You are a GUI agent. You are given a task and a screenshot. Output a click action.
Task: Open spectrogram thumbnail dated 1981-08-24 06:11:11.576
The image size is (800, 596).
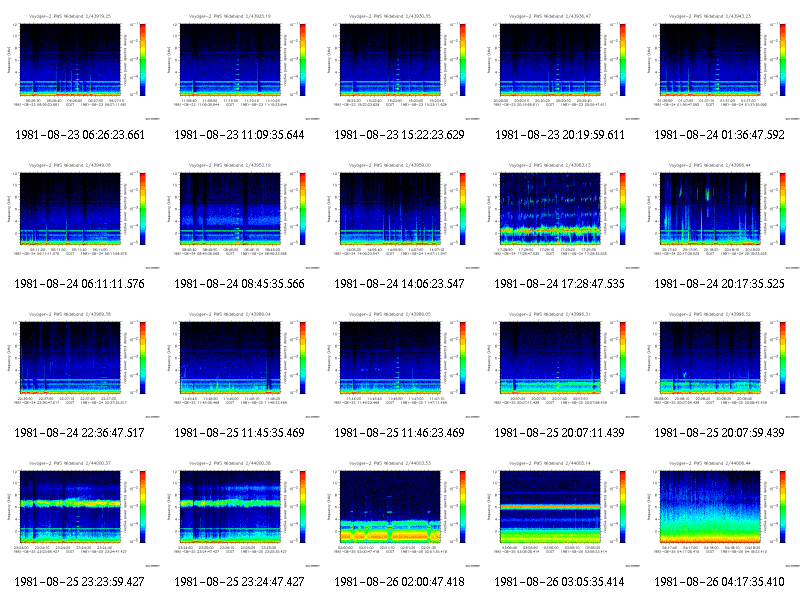80,215
